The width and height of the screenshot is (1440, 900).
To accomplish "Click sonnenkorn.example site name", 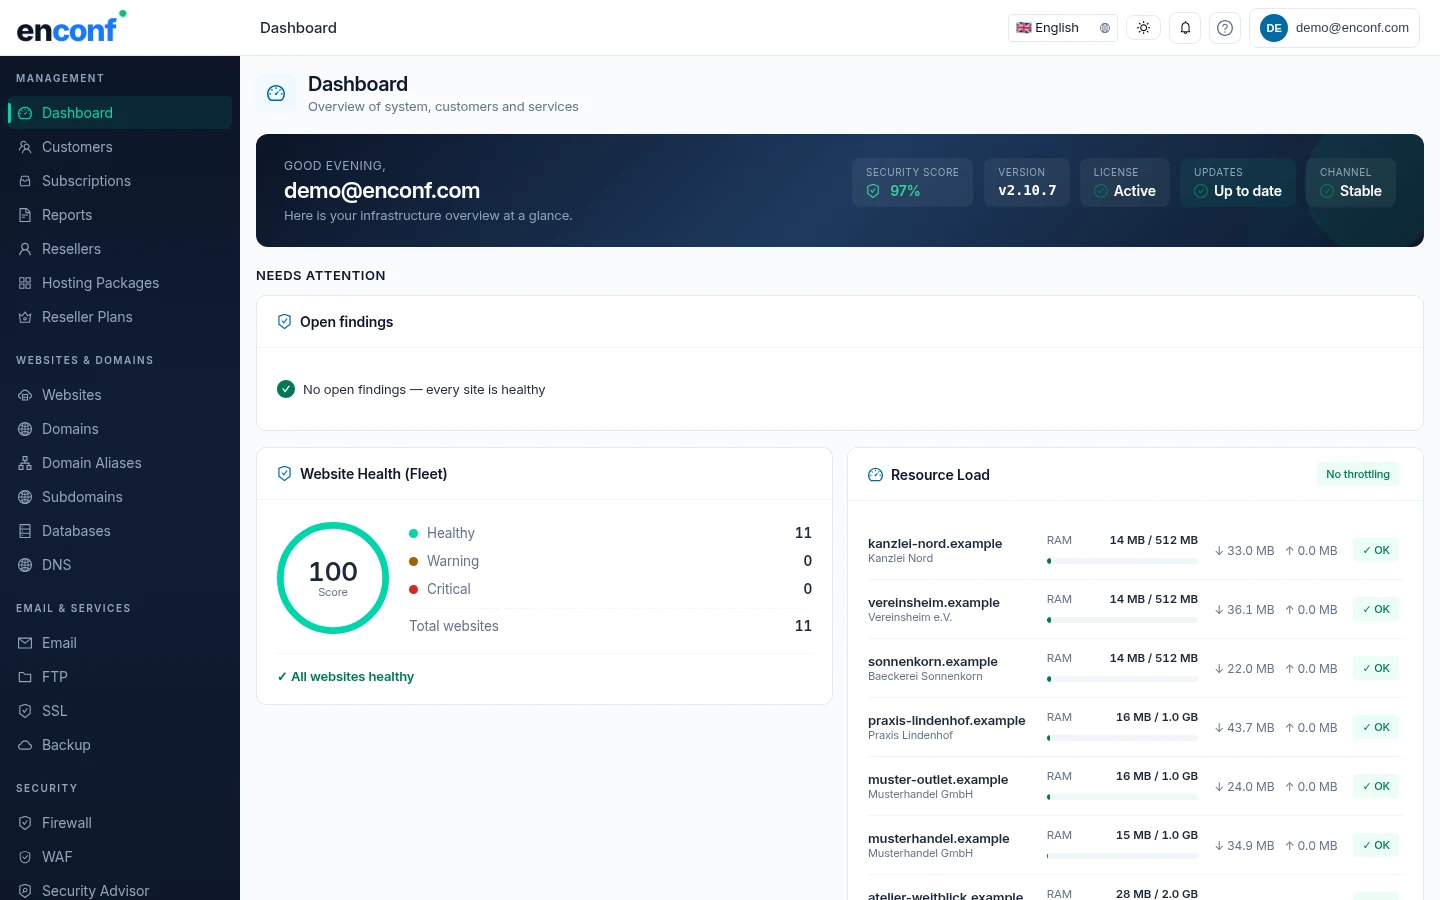I will pos(933,662).
